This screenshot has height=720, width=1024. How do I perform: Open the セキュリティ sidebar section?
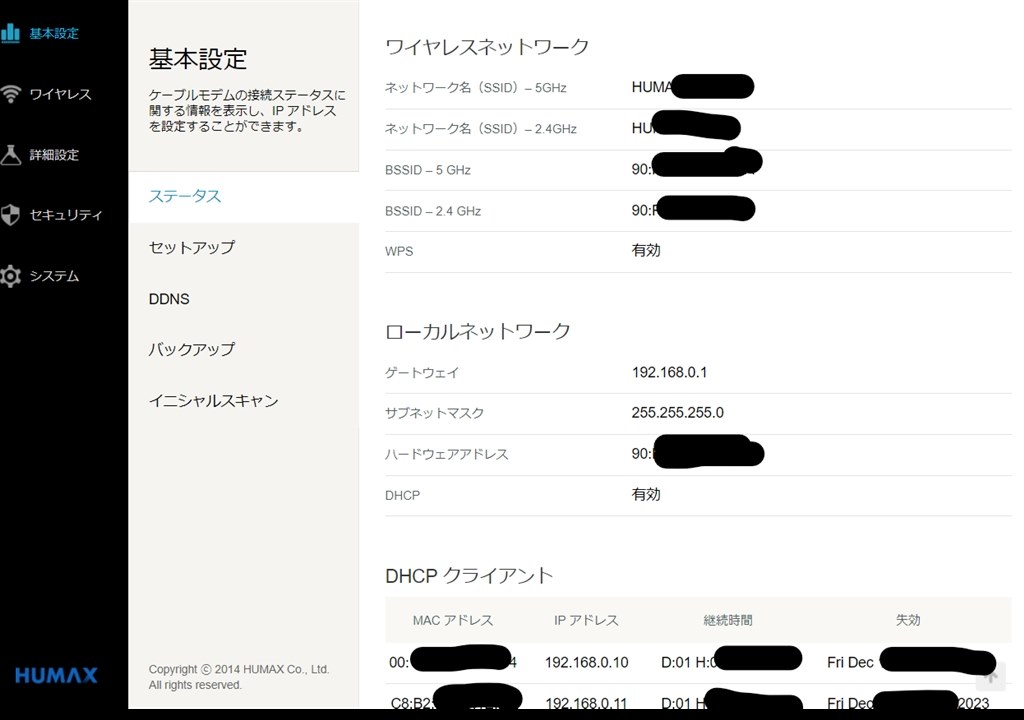[x=66, y=215]
